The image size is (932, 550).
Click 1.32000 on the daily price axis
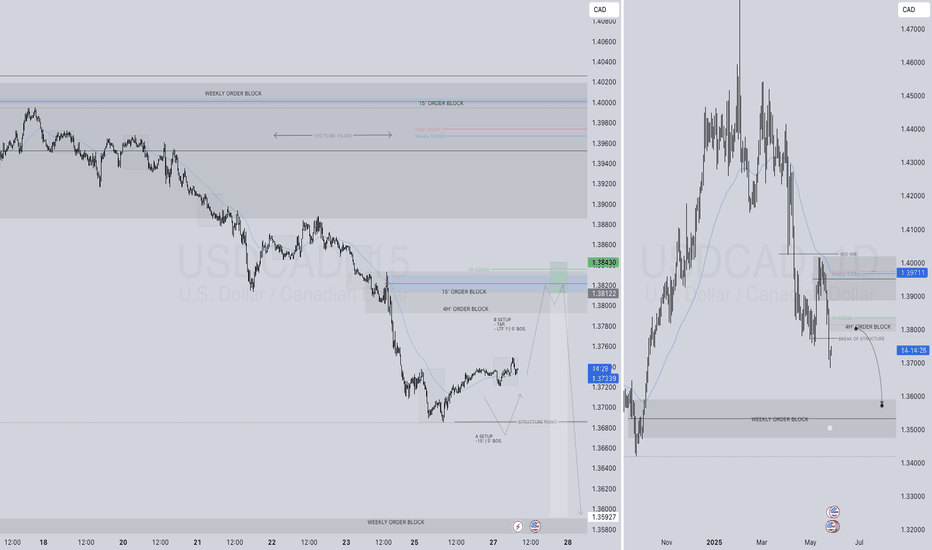[913, 530]
